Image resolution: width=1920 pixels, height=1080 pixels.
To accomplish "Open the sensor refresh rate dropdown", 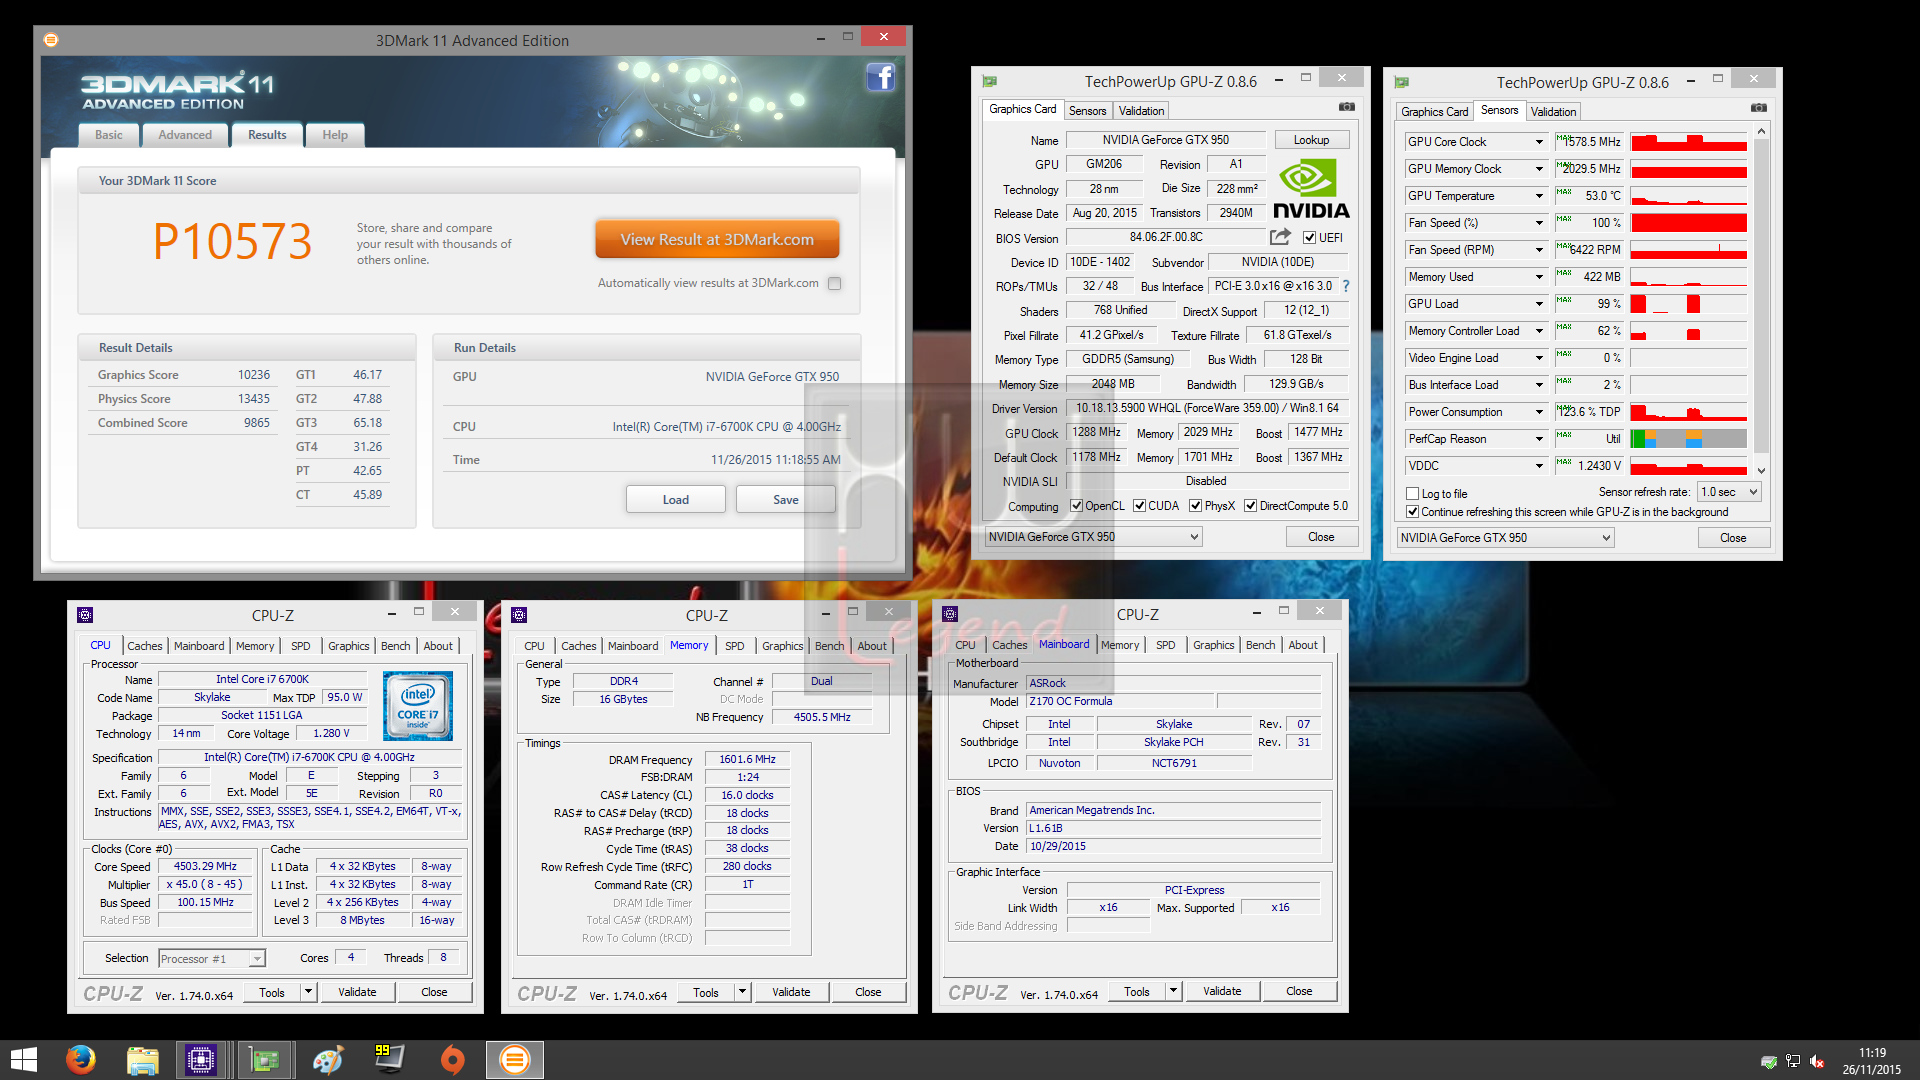I will pyautogui.click(x=1730, y=492).
